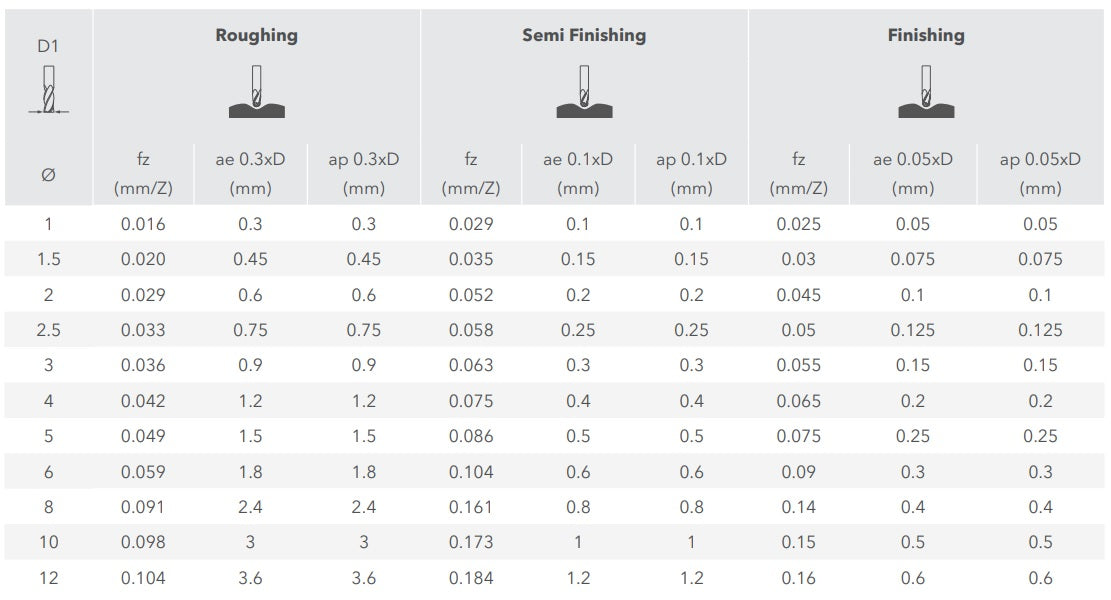
Task: Select the Roughing section heading
Action: pos(256,36)
